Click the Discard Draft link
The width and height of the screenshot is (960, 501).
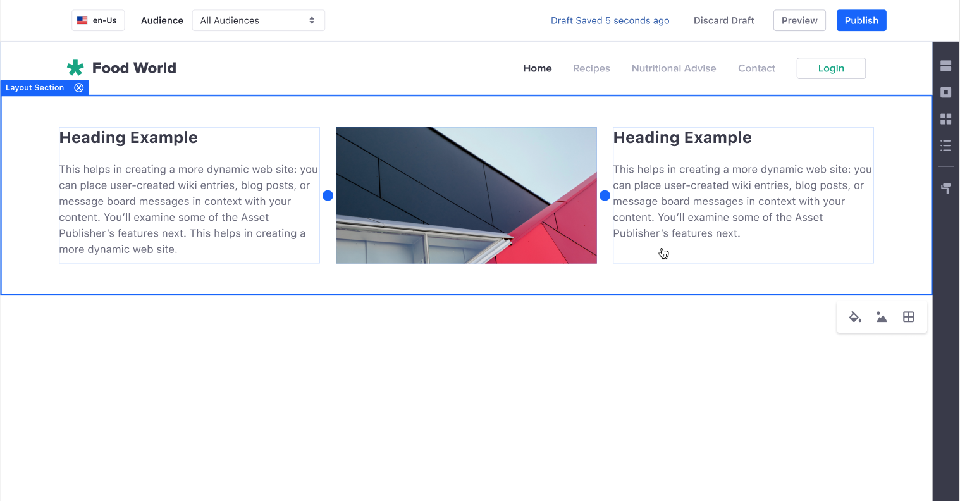(723, 20)
